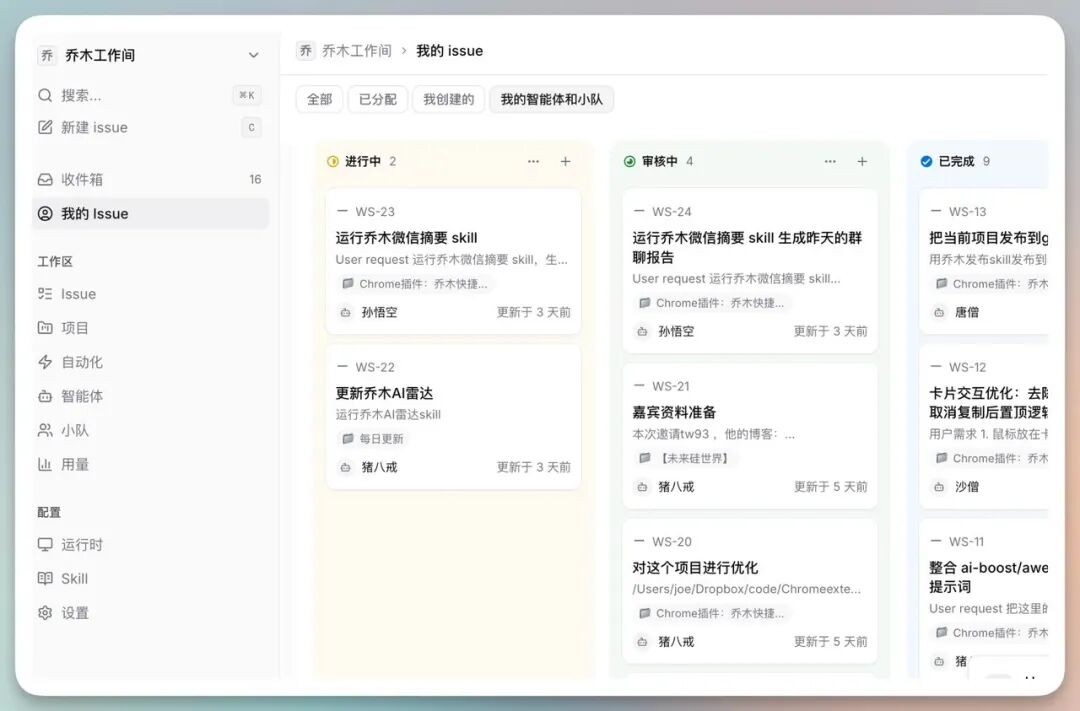The image size is (1080, 711).
Task: Click the search magnifier icon
Action: click(45, 95)
